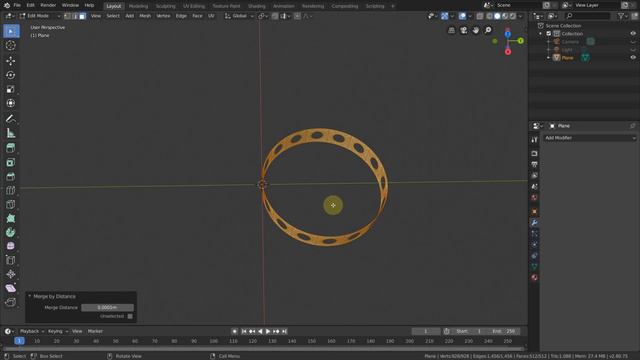
Task: Uncheck the Collection exclude checkbox
Action: coord(549,33)
